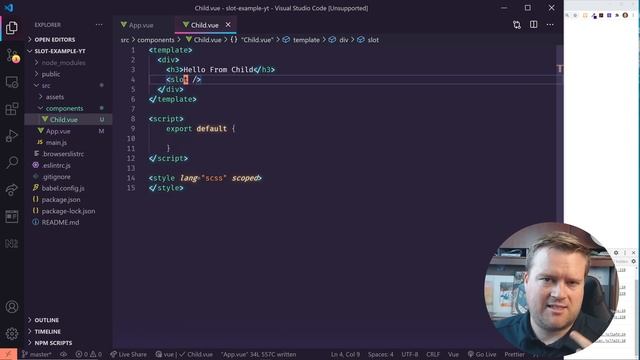640x360 pixels.
Task: Open .browserslistrc file
Action: [x=63, y=154]
